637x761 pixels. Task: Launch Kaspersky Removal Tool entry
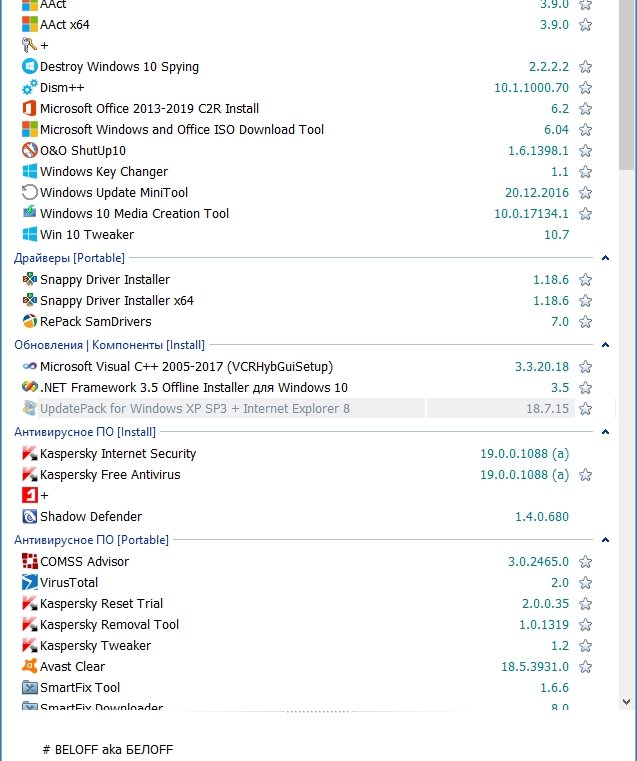click(x=109, y=625)
